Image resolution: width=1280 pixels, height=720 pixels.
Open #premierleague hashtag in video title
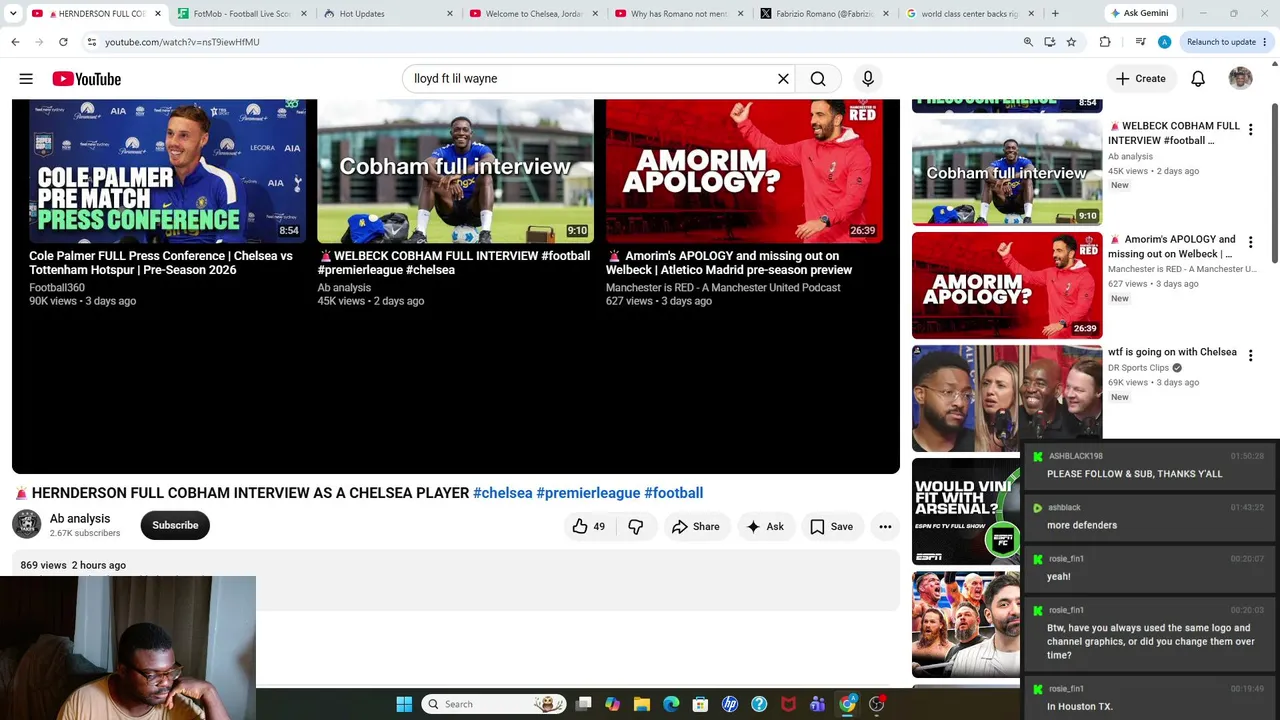[588, 493]
